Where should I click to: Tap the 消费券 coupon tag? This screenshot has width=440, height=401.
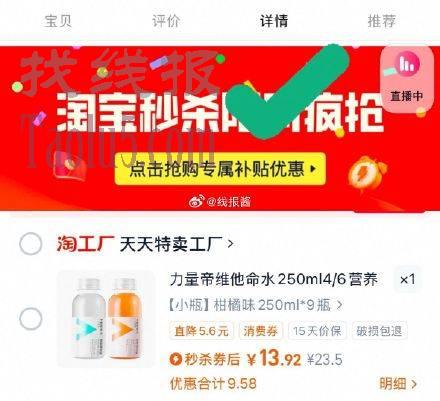(261, 331)
